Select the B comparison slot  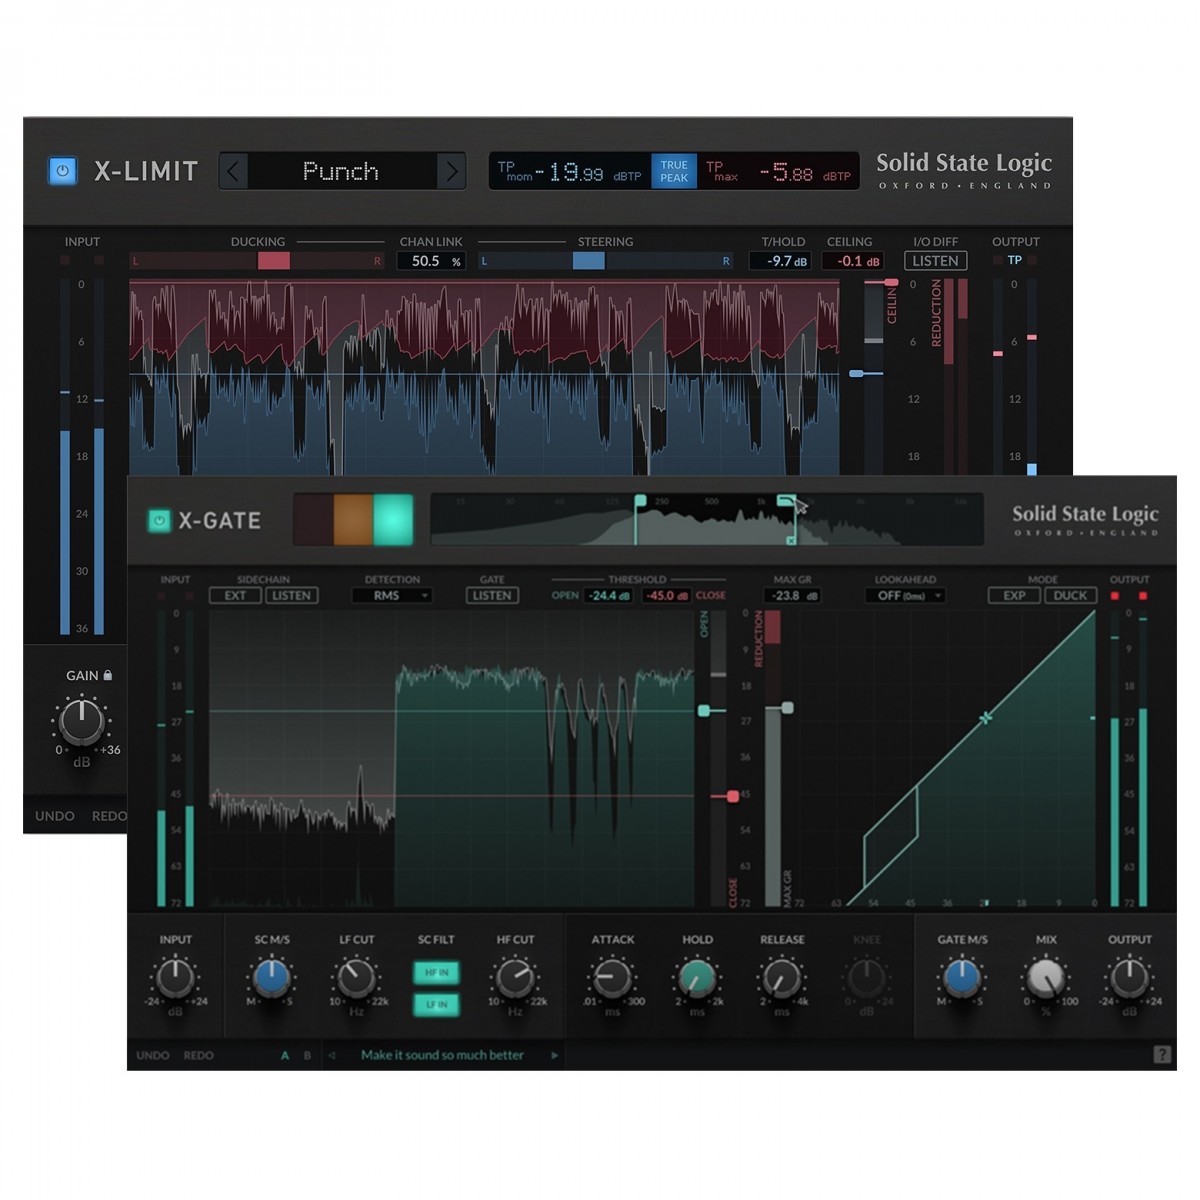(307, 1055)
